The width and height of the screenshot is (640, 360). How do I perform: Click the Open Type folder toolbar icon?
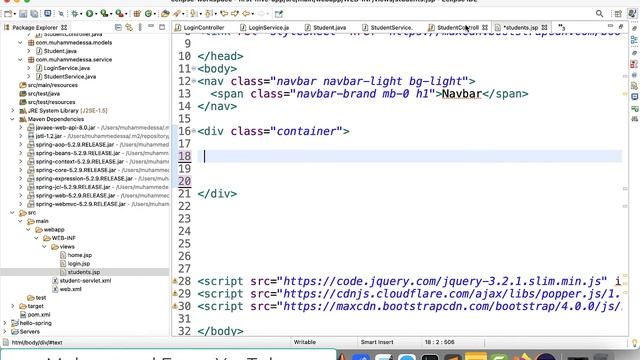pyautogui.click(x=165, y=13)
